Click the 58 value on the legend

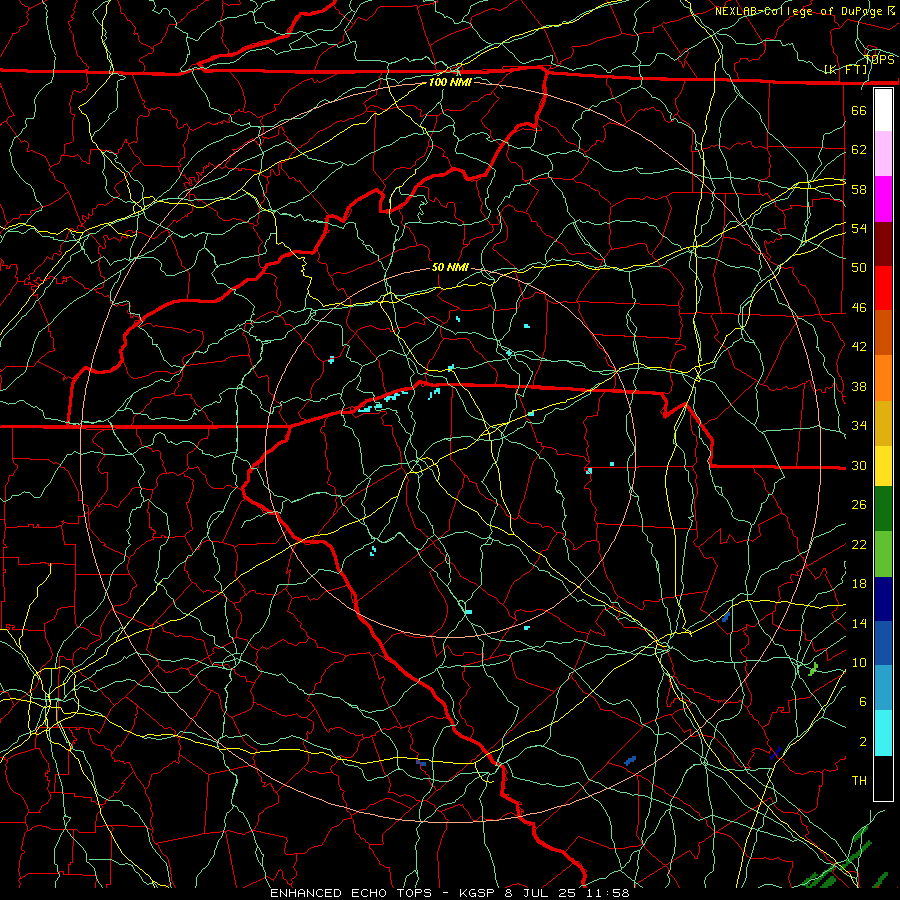click(x=859, y=189)
